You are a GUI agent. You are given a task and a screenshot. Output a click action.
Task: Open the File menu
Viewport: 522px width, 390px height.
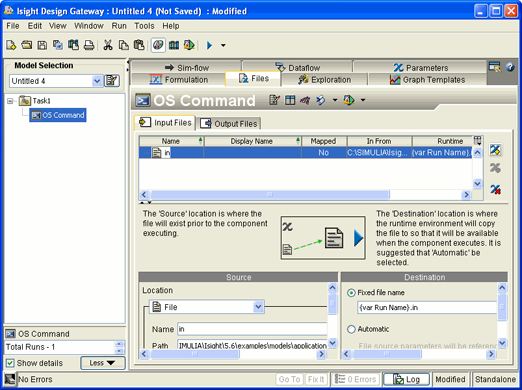point(13,26)
